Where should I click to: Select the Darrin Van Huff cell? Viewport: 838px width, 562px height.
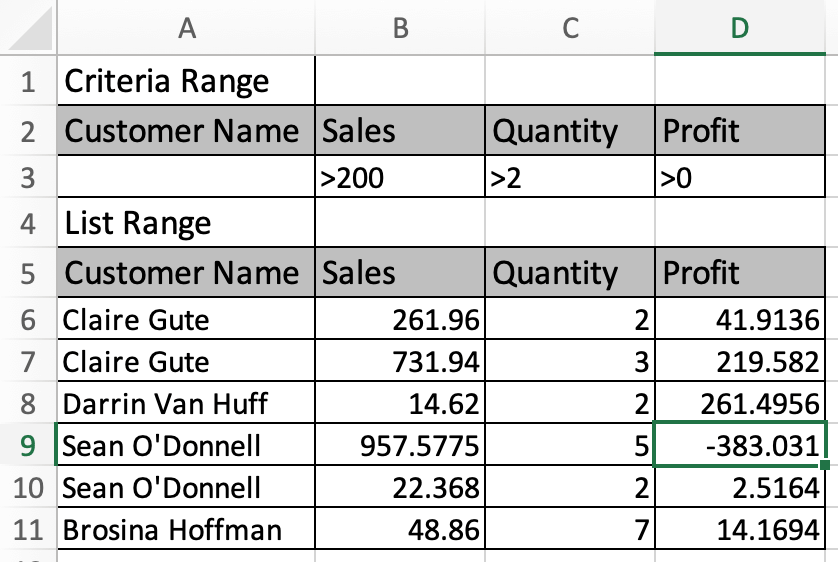pyautogui.click(x=186, y=403)
